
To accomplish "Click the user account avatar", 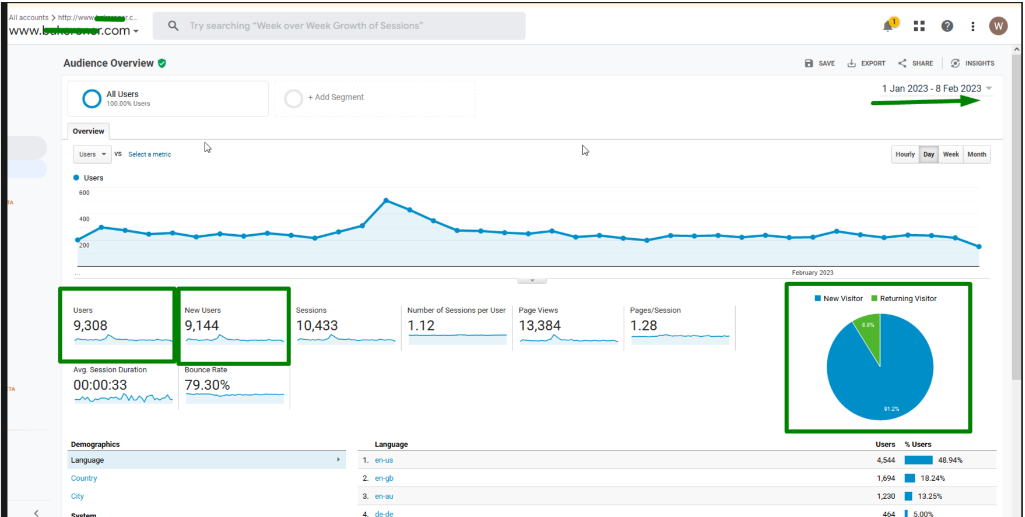I will 998,26.
